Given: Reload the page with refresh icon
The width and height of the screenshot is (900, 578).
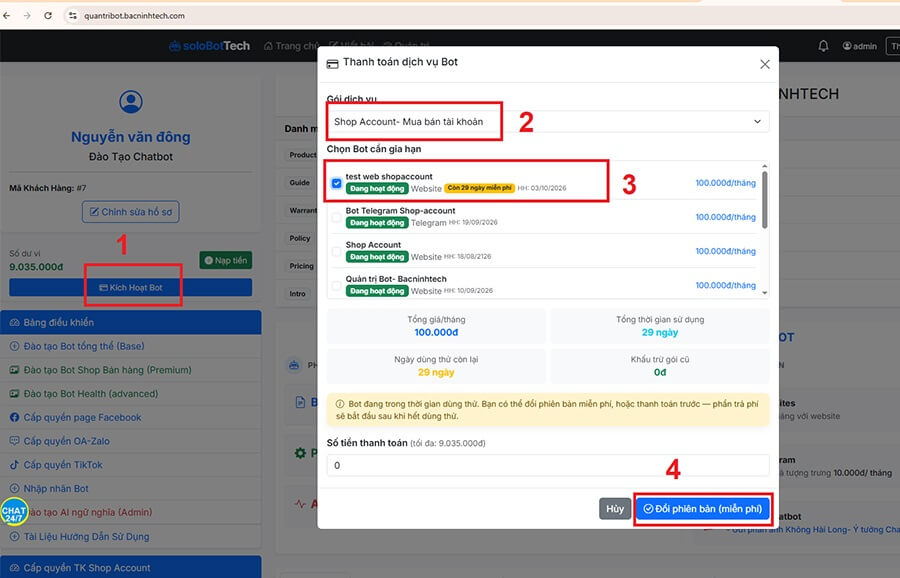Looking at the screenshot, I should click(48, 16).
